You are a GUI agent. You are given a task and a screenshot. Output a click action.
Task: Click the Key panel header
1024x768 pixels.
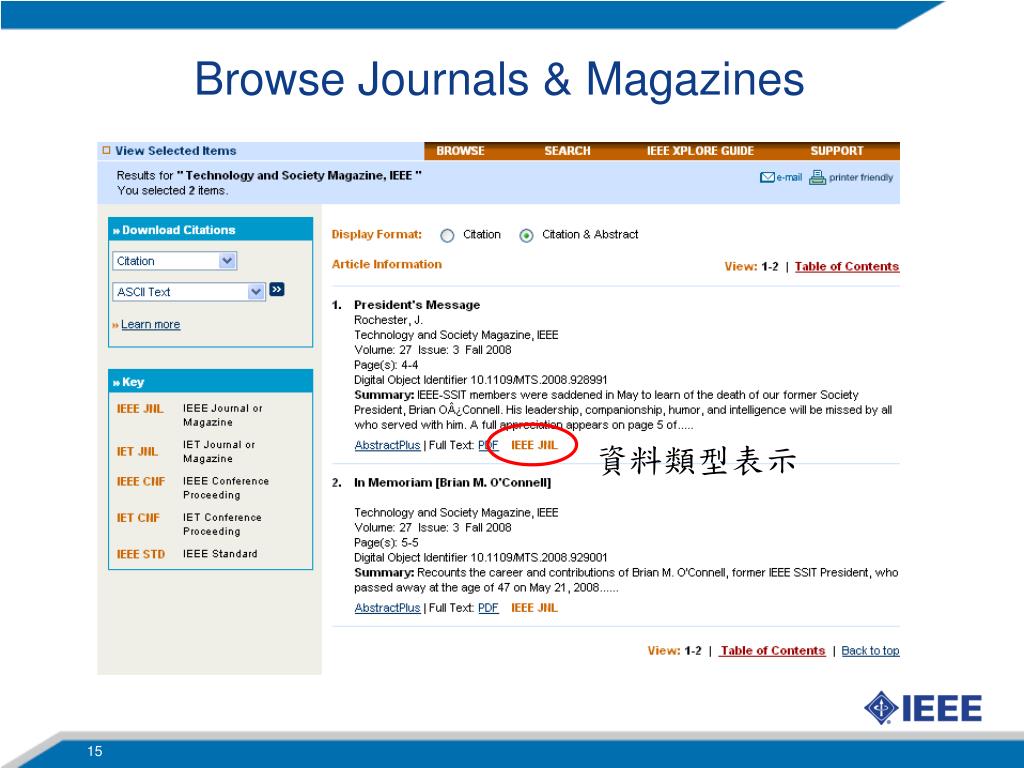pyautogui.click(x=210, y=381)
